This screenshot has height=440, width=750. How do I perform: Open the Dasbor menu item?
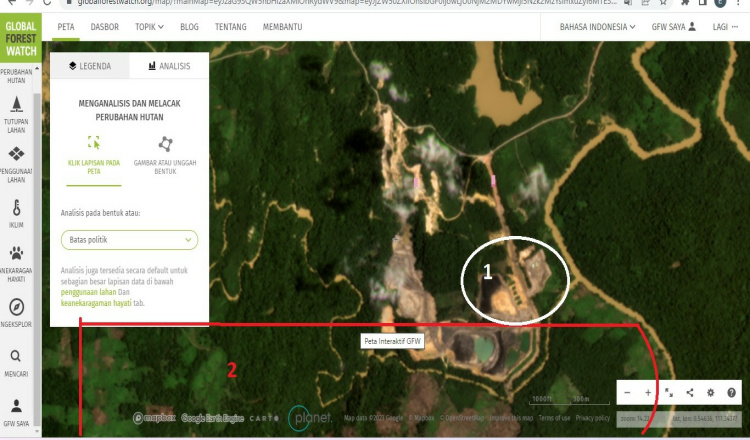pyautogui.click(x=105, y=26)
